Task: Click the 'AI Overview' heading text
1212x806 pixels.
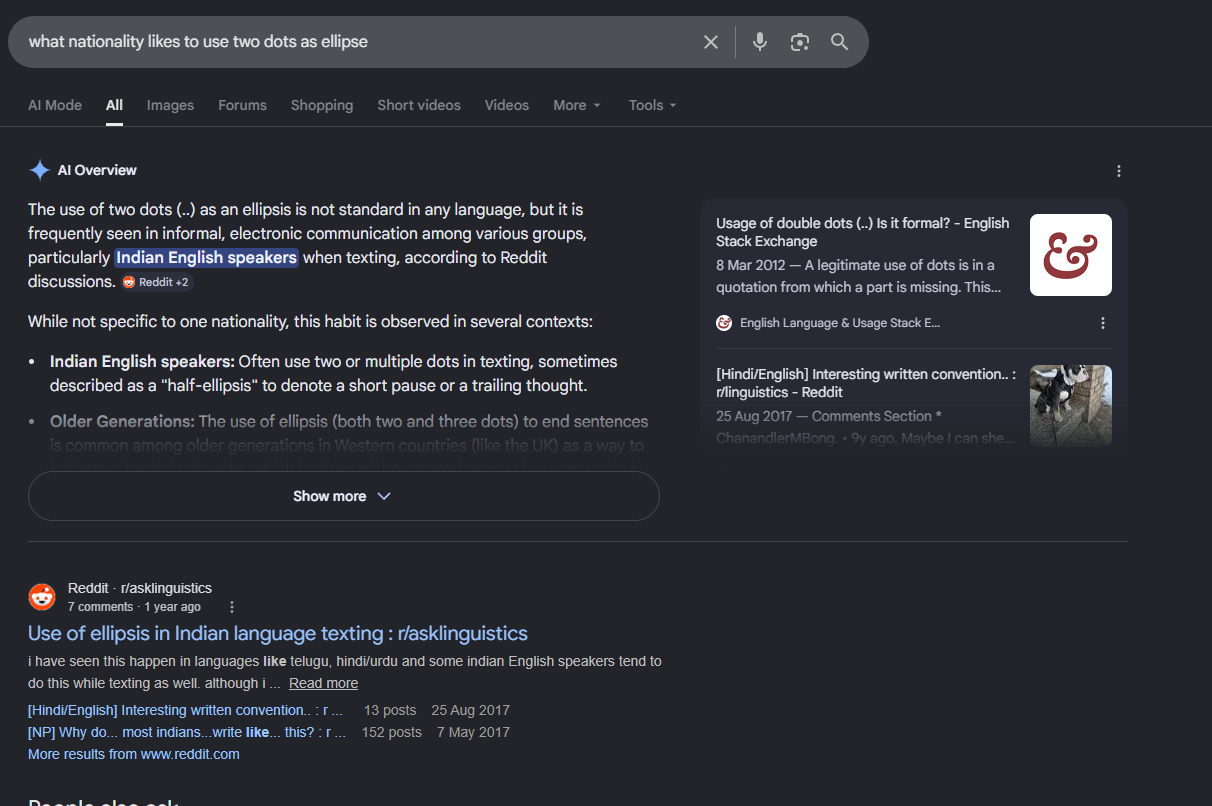Action: tap(97, 170)
